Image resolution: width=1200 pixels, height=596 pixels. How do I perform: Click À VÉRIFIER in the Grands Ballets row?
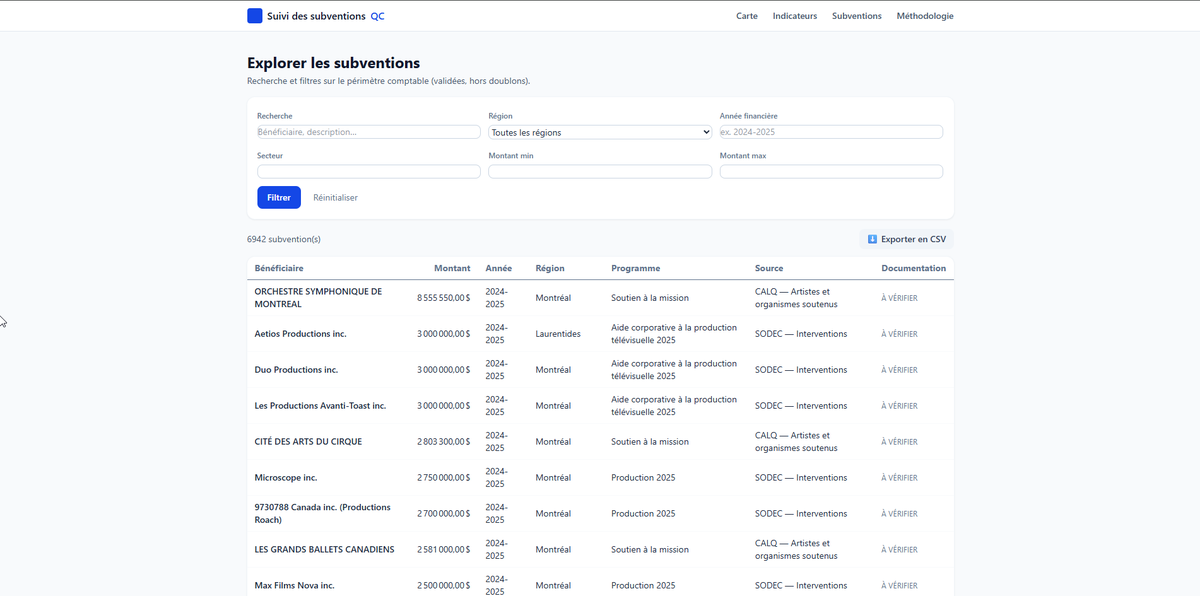coord(899,550)
